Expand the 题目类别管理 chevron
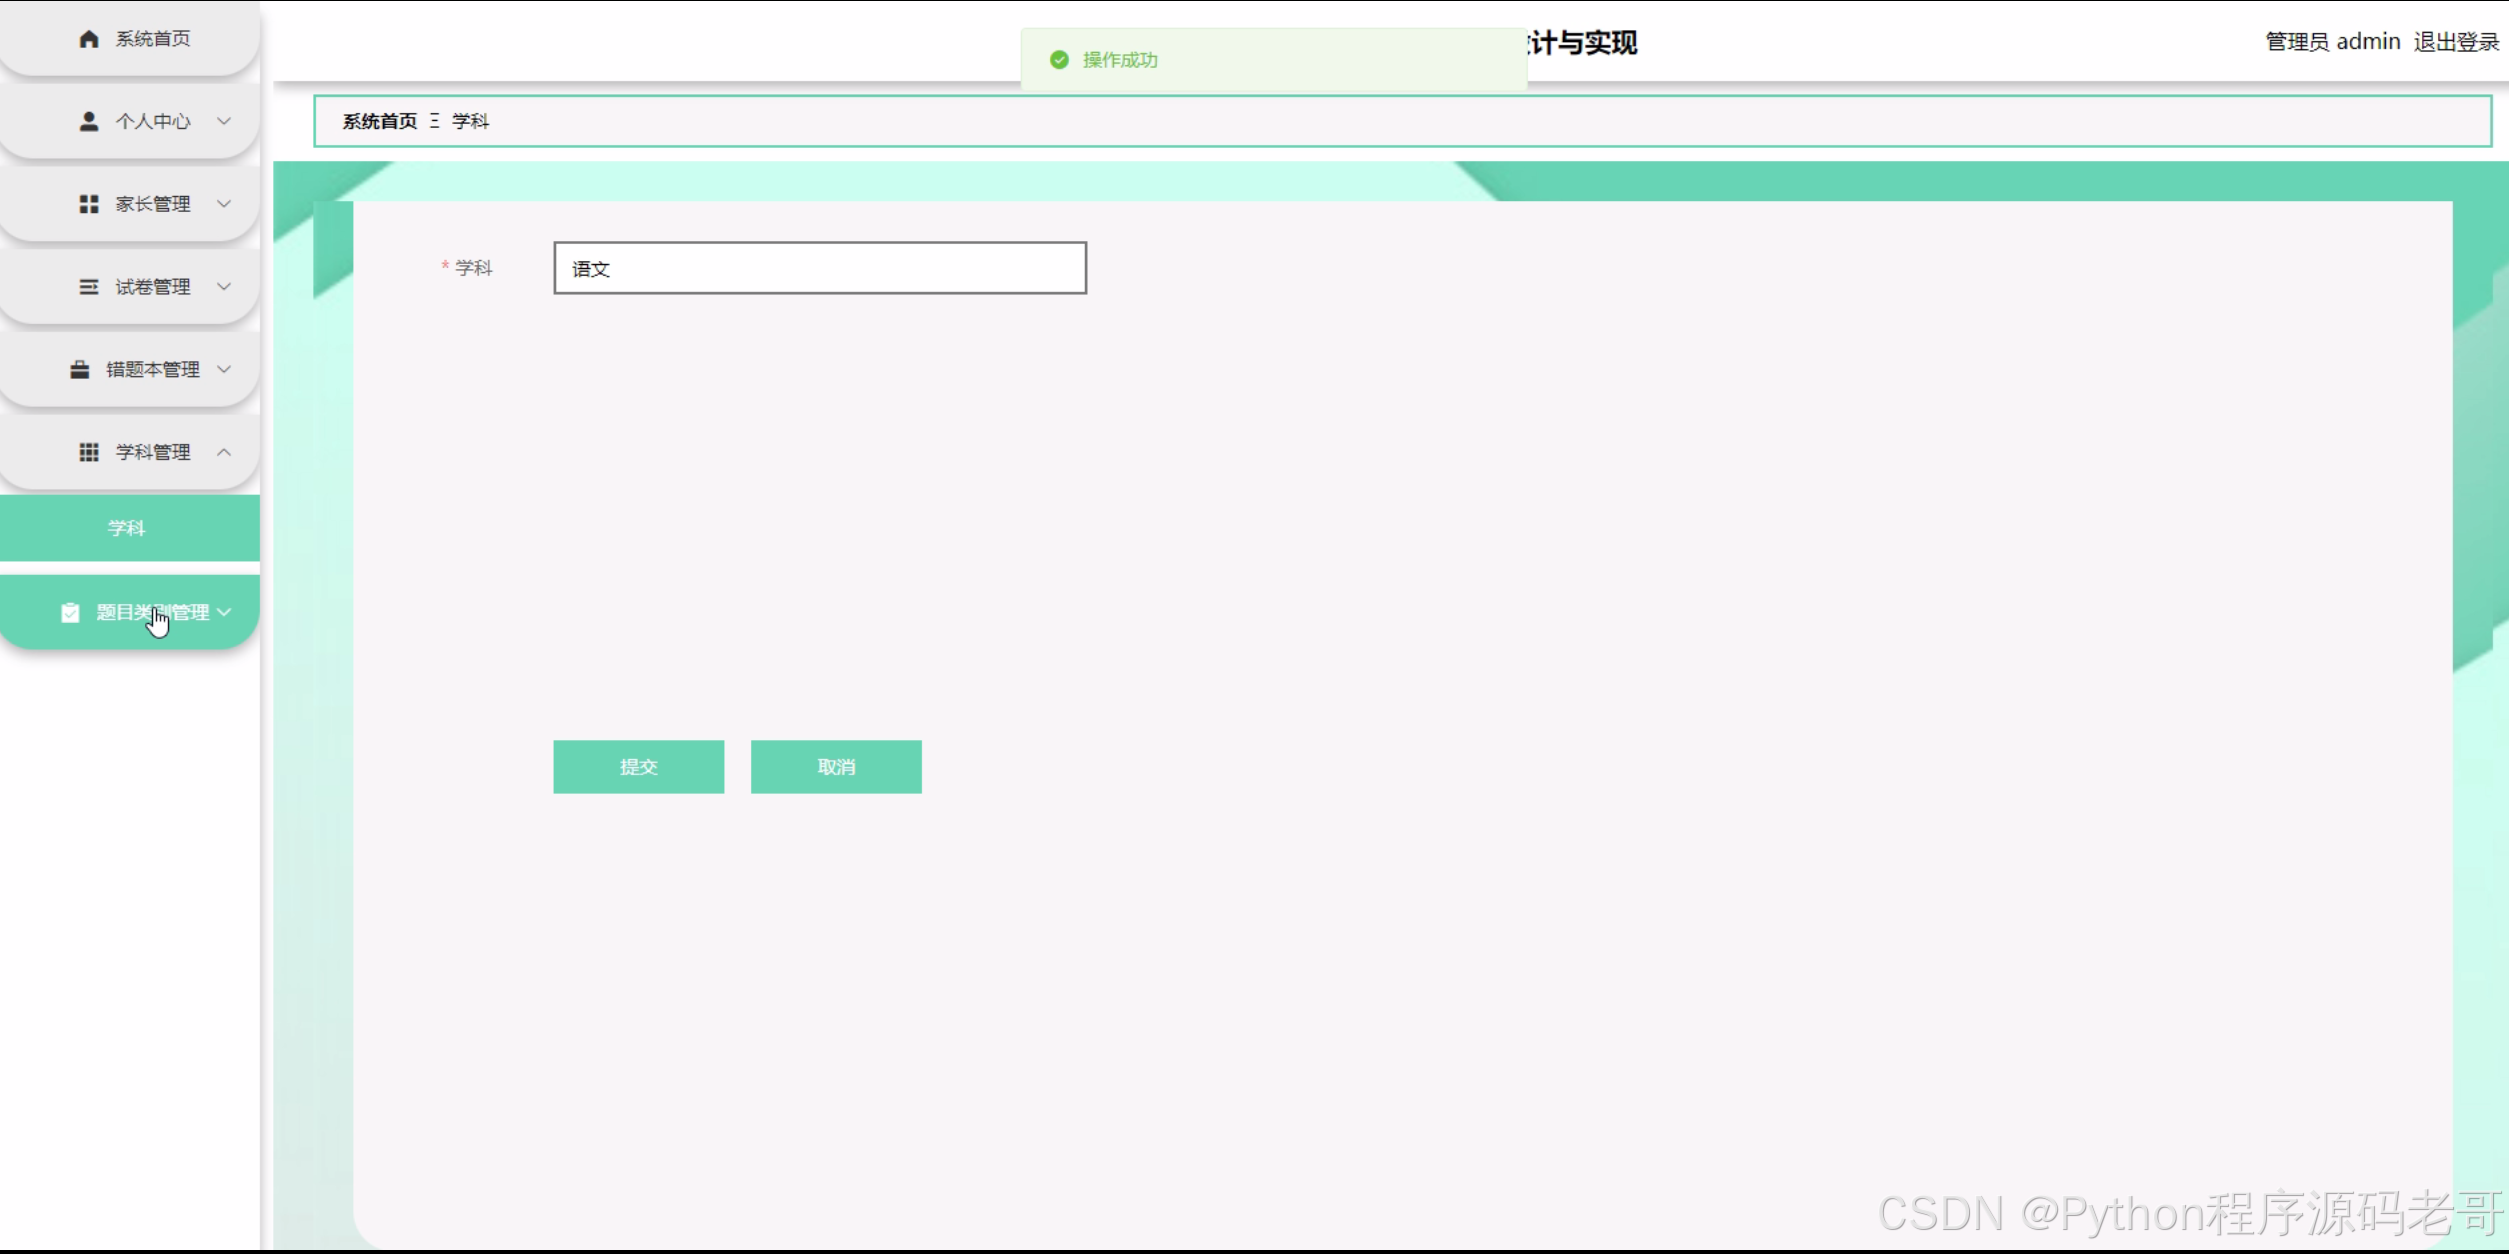The height and width of the screenshot is (1254, 2509). (x=224, y=612)
